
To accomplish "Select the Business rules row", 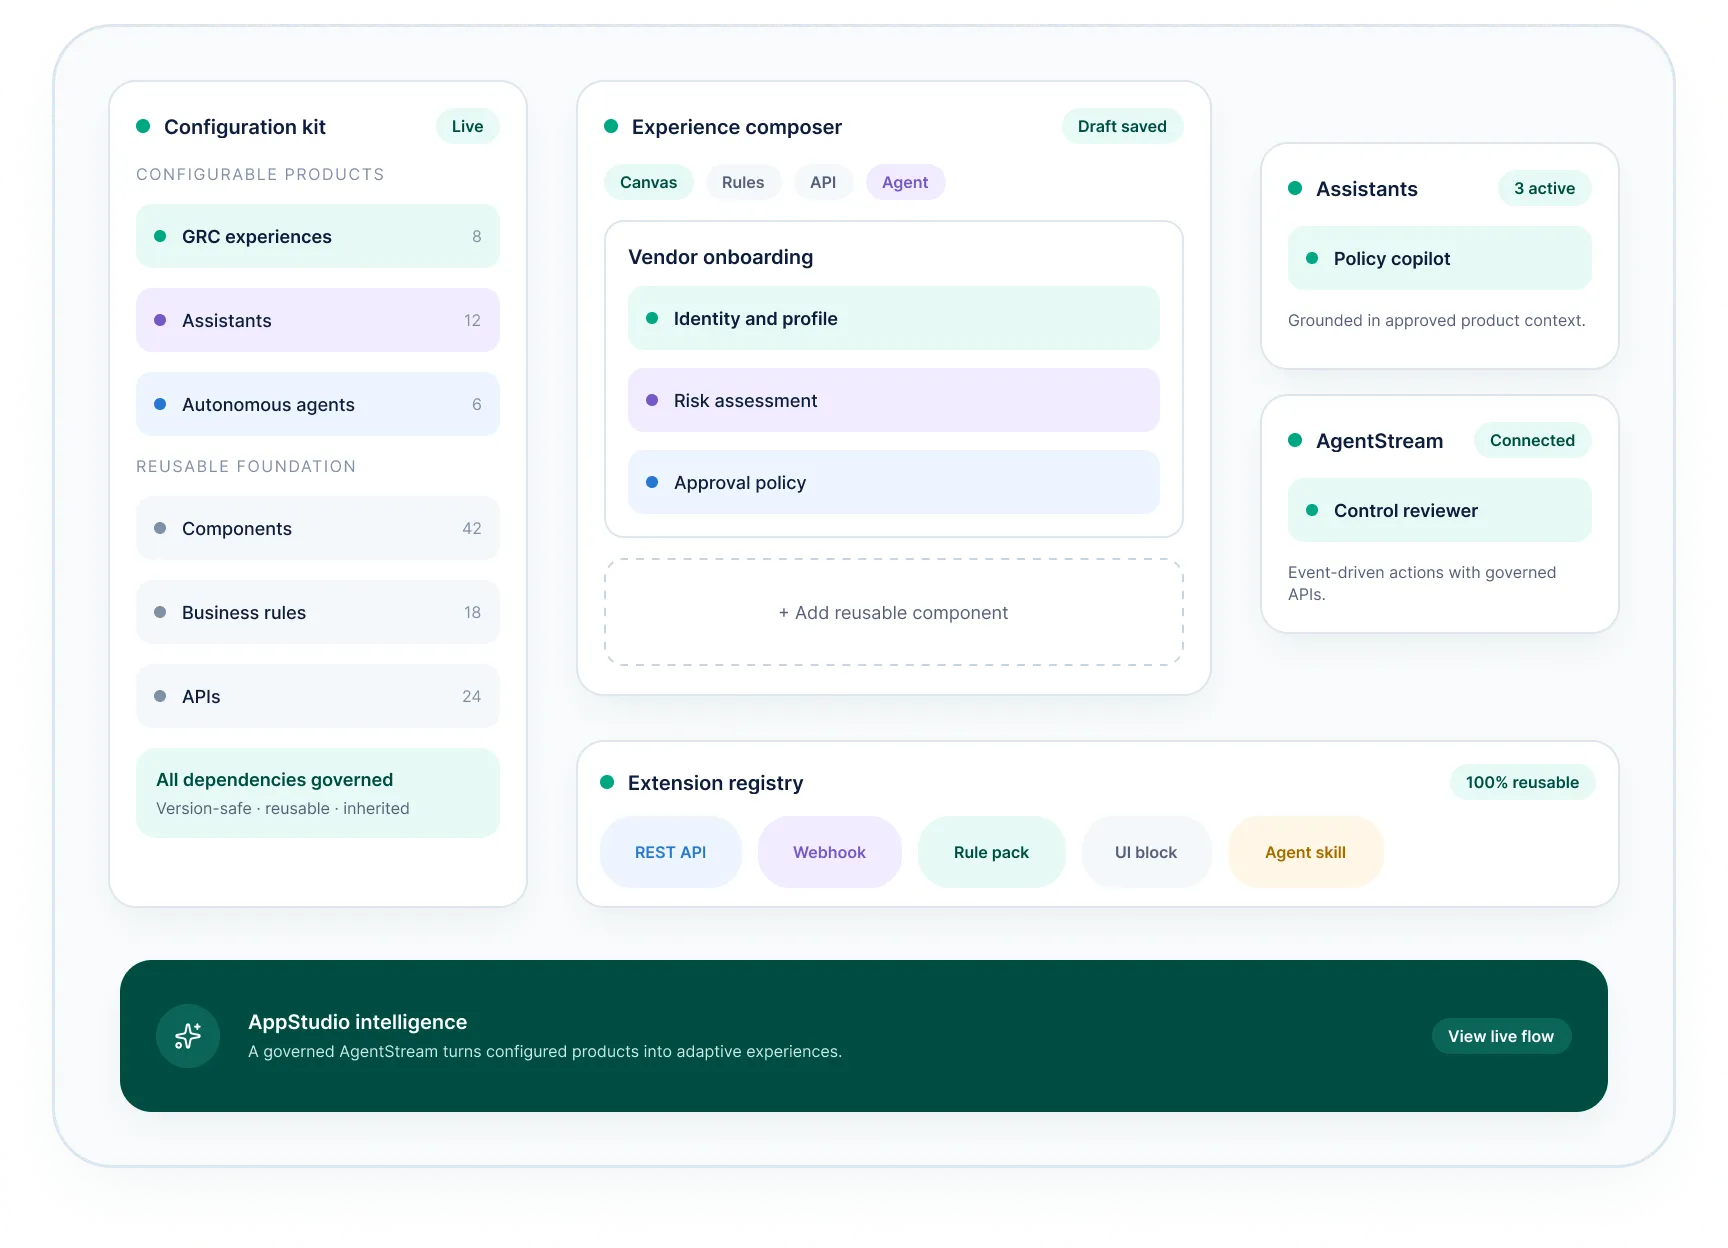I will pos(318,612).
